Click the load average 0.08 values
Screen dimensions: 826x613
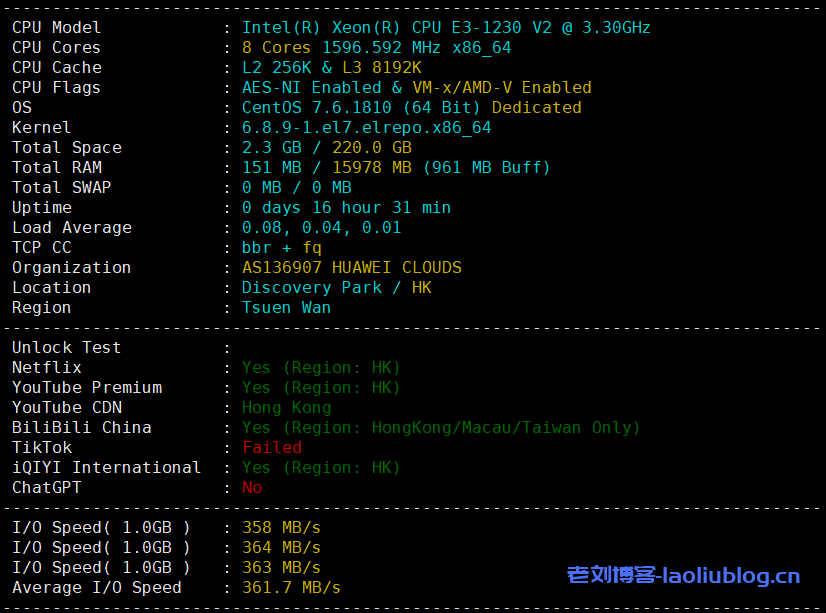pos(321,228)
